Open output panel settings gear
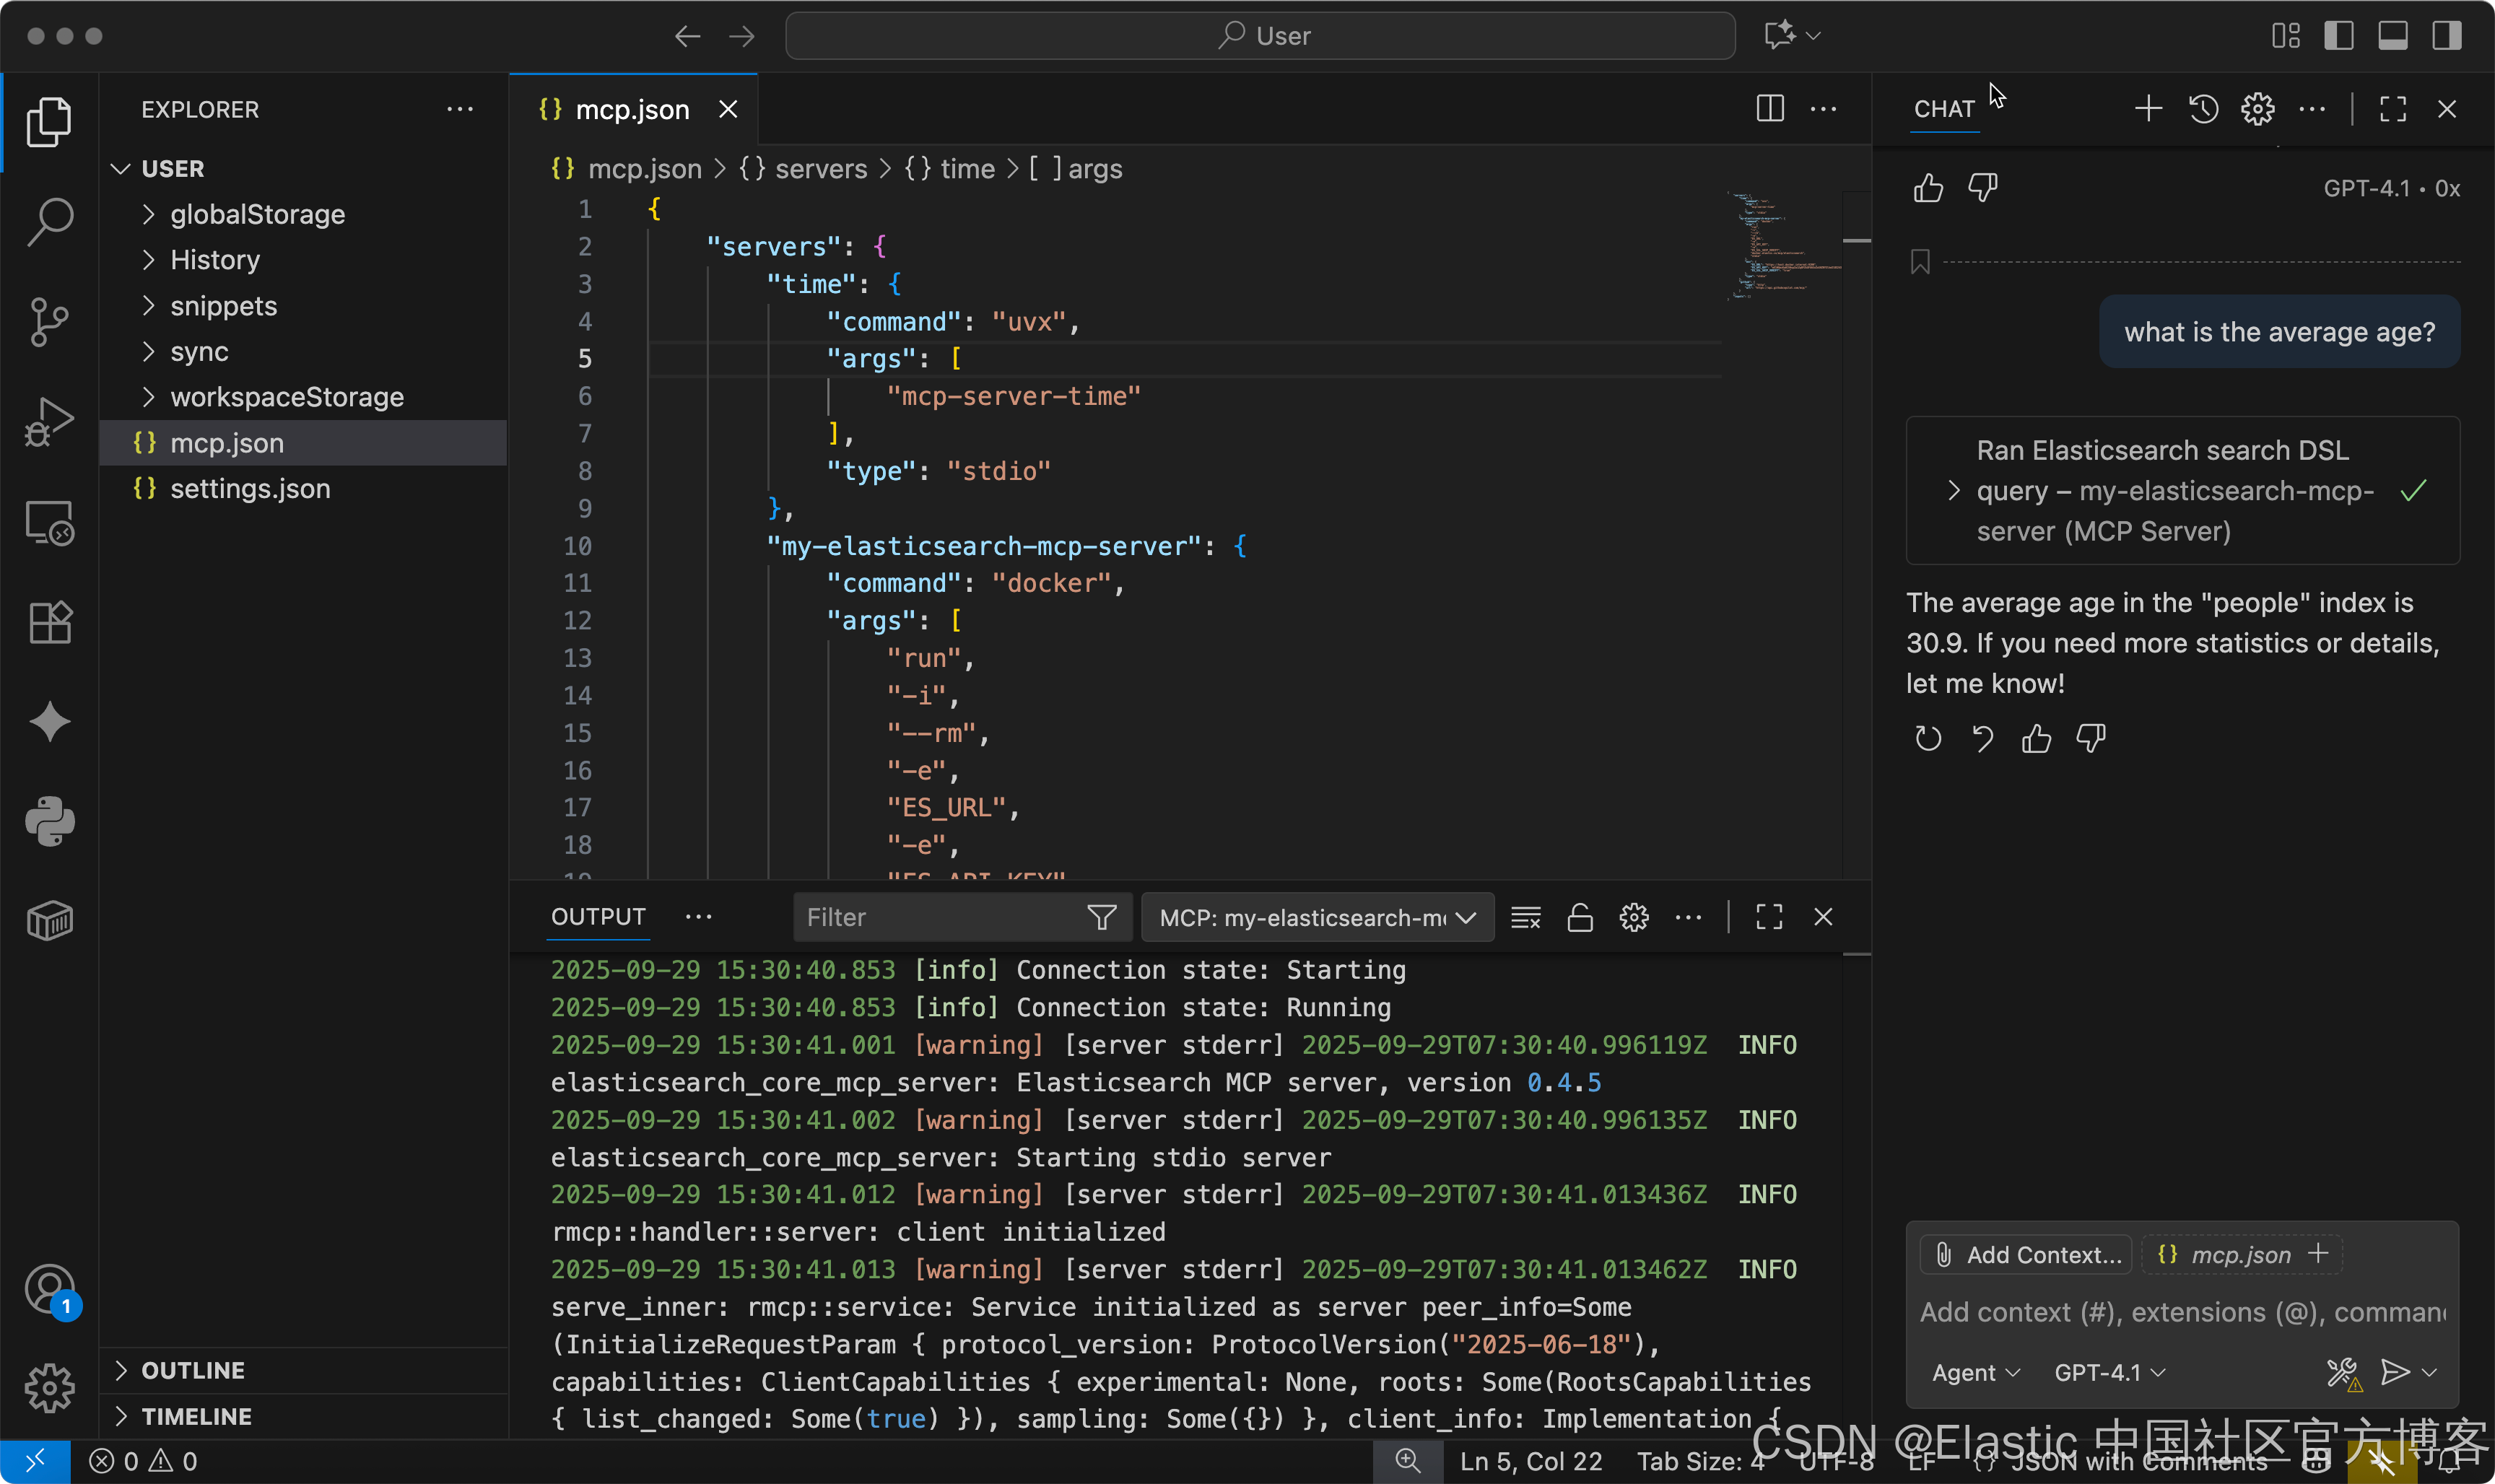The image size is (2495, 1484). tap(1633, 917)
